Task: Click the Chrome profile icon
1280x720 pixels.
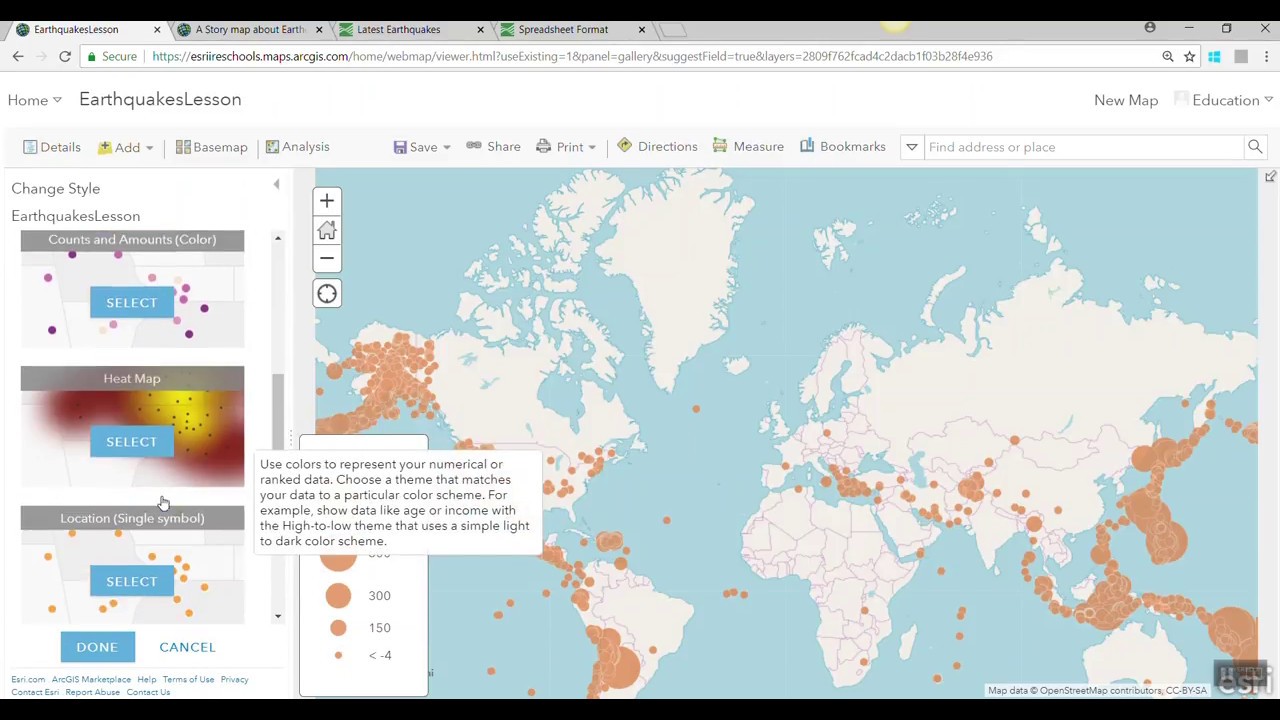Action: pos(1150,28)
